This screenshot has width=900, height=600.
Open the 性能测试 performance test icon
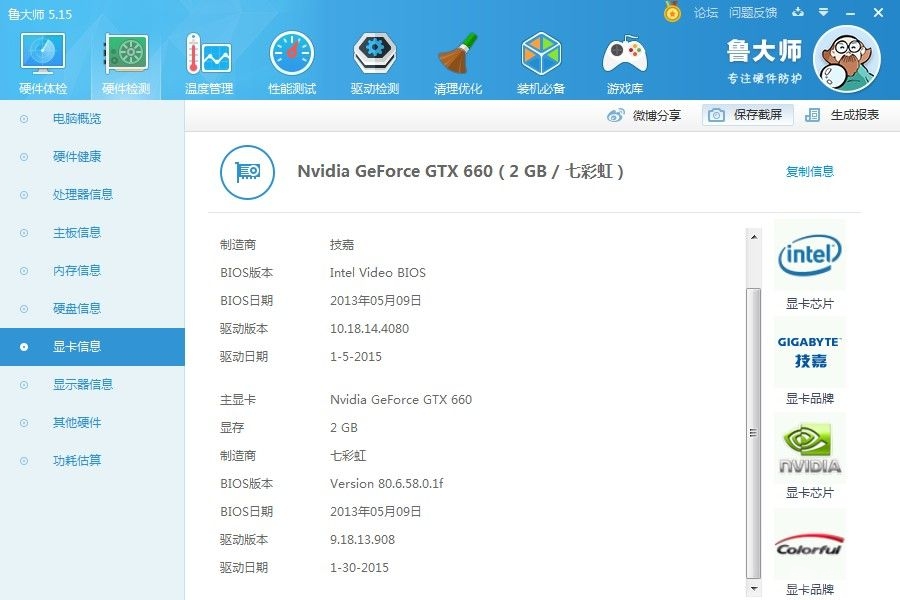pyautogui.click(x=292, y=62)
